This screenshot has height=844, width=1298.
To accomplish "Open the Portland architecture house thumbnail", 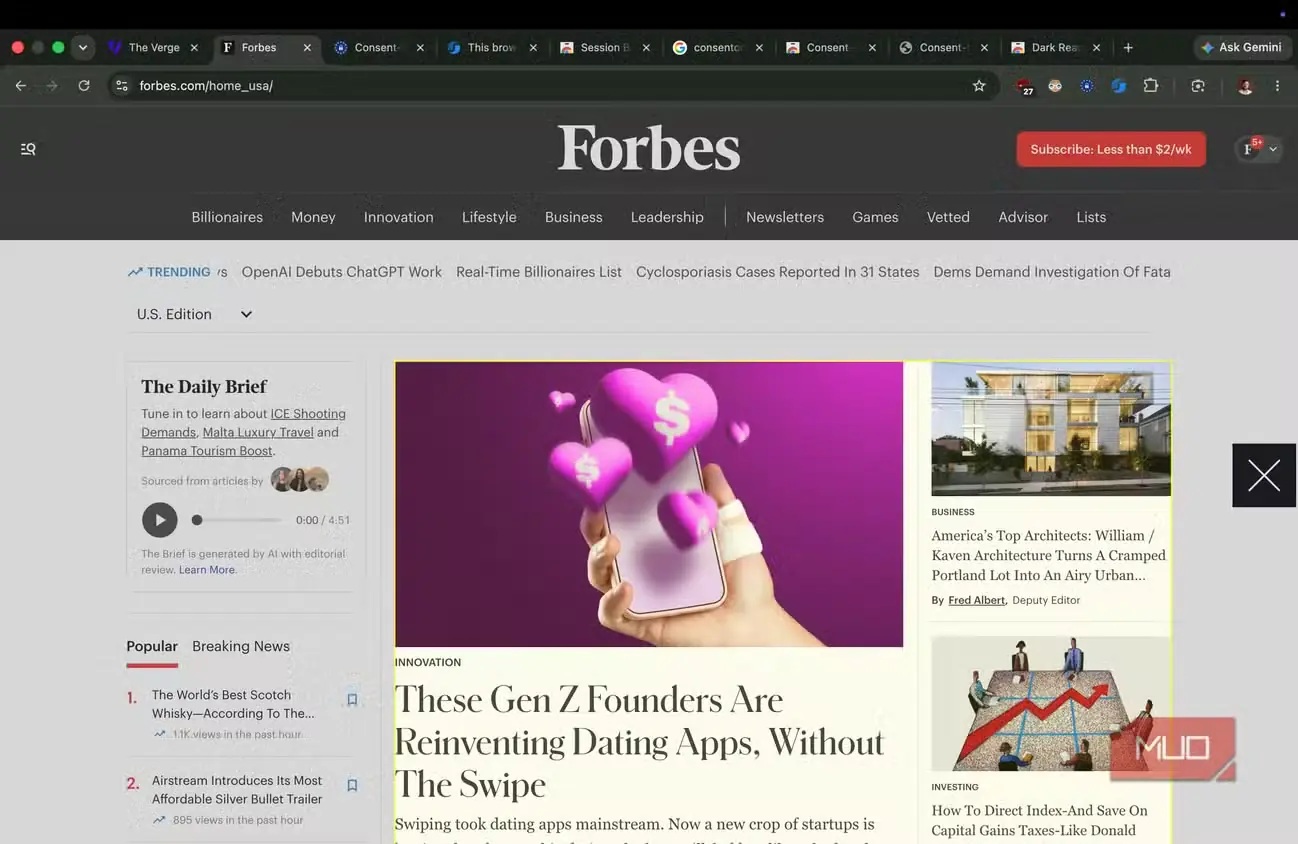I will pos(1051,429).
